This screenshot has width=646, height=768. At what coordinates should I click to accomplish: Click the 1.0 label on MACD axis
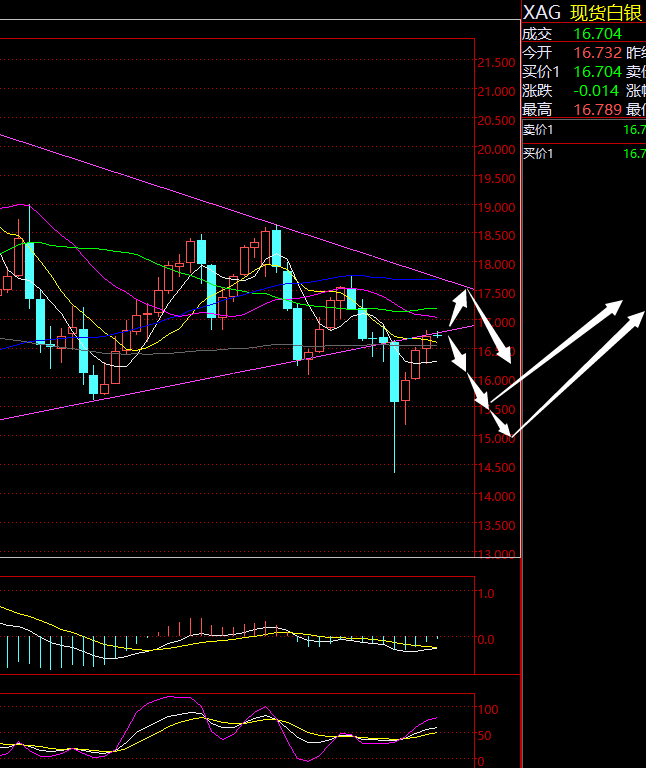pyautogui.click(x=486, y=594)
